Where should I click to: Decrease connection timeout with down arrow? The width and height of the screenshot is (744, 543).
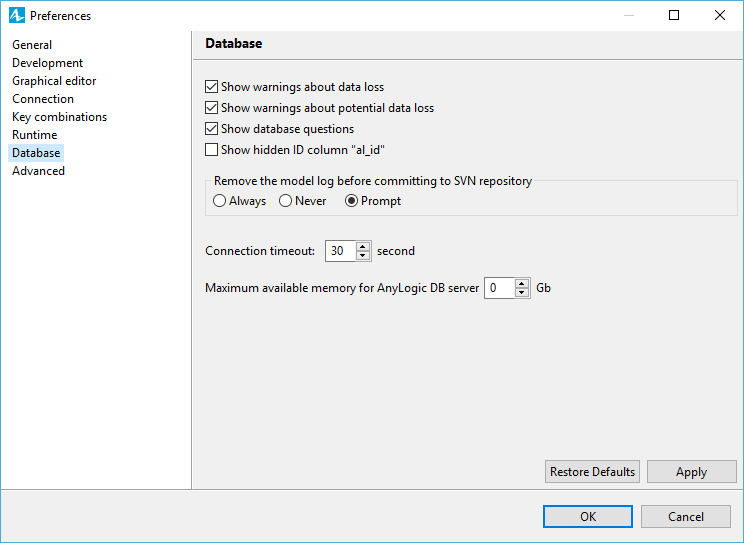[363, 255]
